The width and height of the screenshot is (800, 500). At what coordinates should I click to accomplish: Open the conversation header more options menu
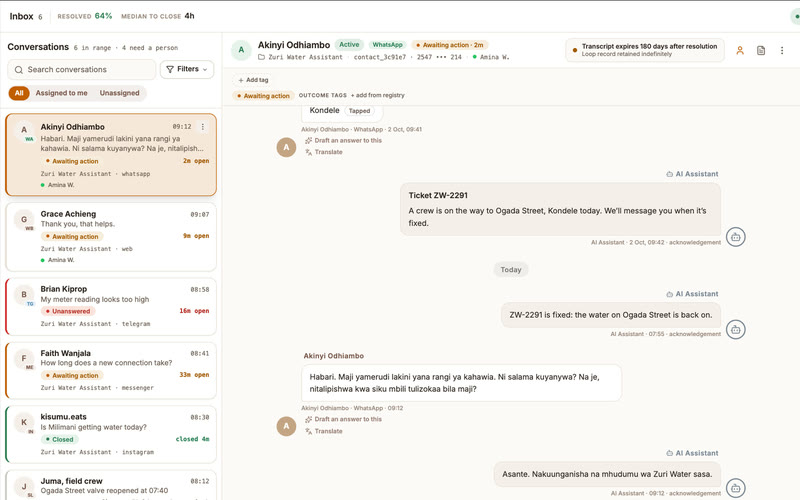[x=782, y=51]
